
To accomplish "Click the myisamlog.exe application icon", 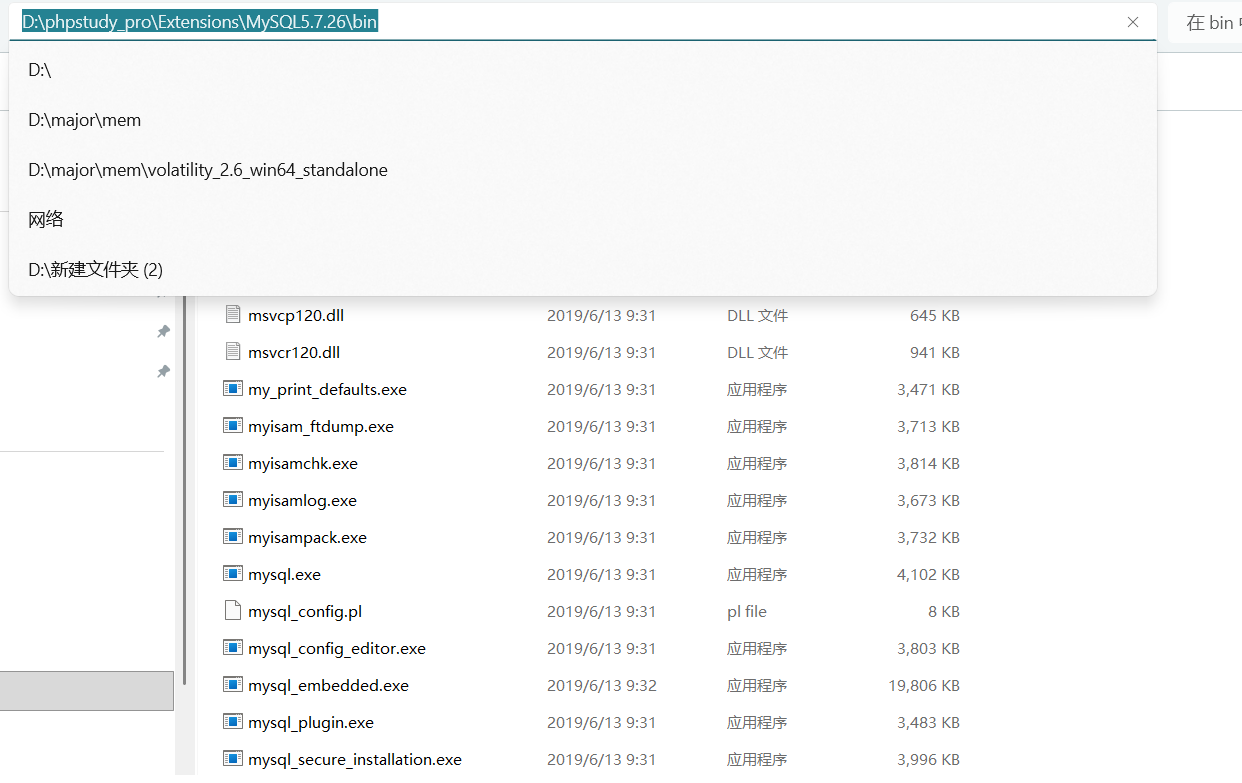I will click(233, 500).
